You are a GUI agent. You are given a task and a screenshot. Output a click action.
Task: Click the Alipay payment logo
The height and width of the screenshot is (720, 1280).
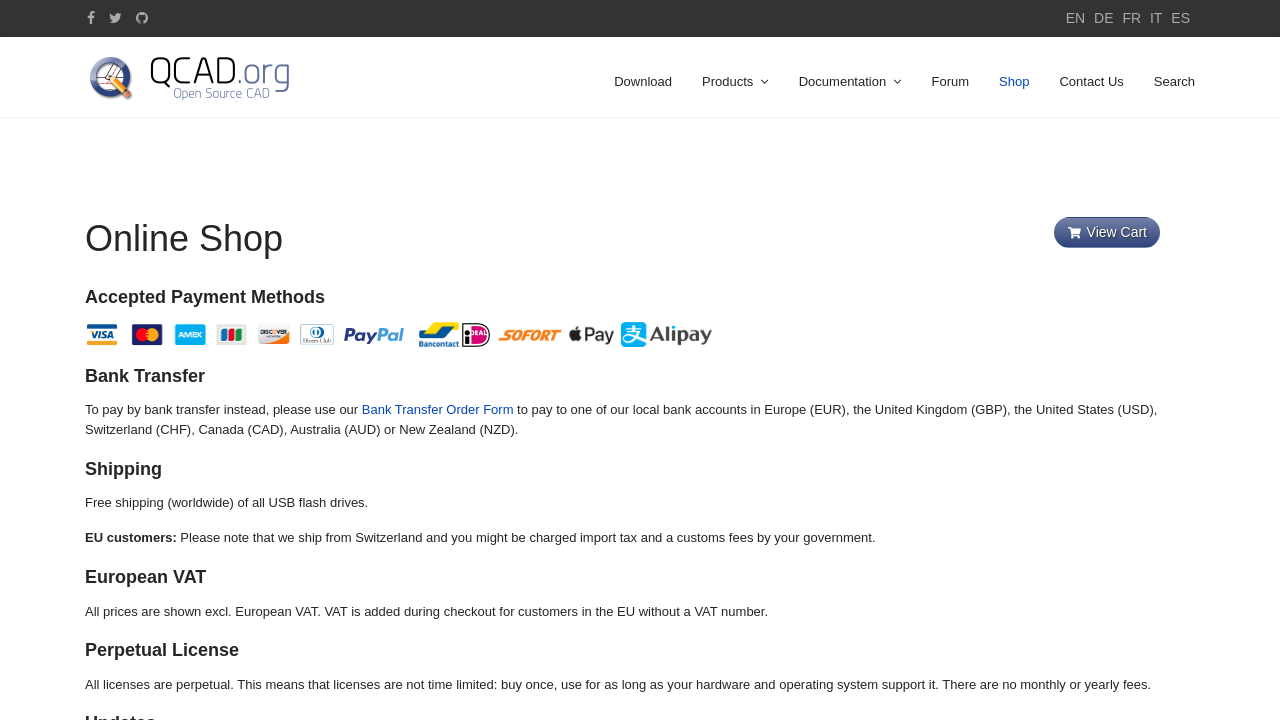tap(666, 335)
